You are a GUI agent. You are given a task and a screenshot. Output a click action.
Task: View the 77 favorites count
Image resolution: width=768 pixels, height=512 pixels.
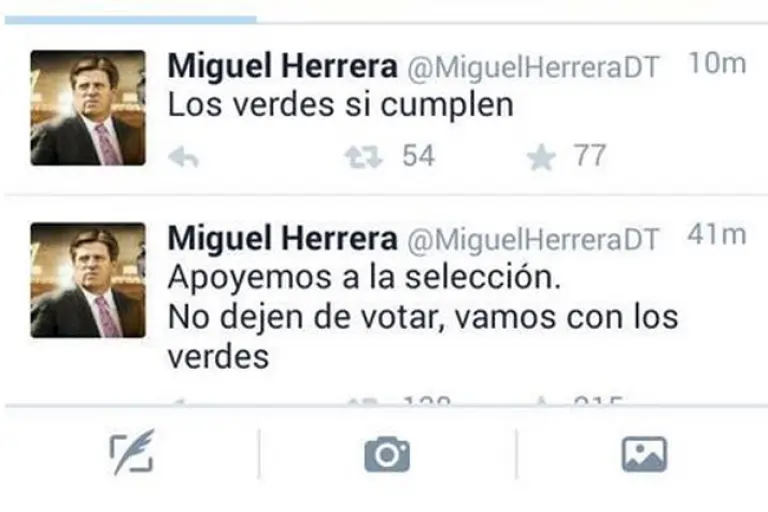[x=590, y=156]
